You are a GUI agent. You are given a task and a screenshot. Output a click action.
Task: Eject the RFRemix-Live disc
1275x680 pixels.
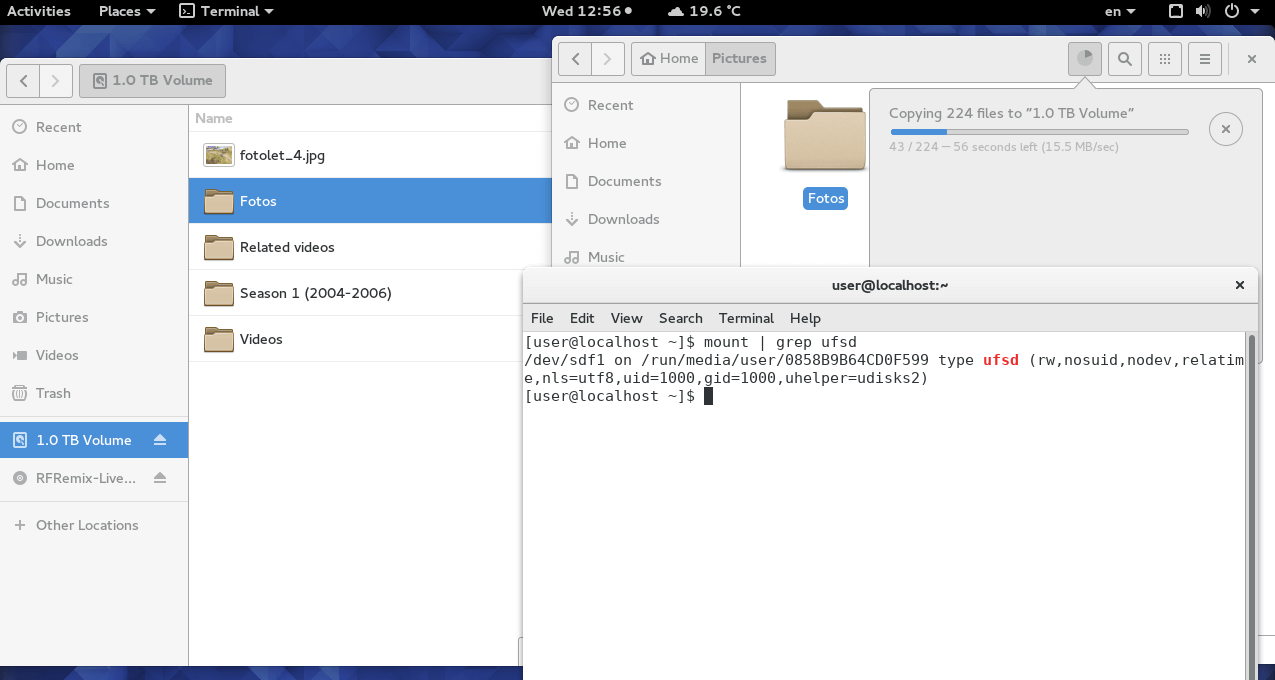click(160, 478)
